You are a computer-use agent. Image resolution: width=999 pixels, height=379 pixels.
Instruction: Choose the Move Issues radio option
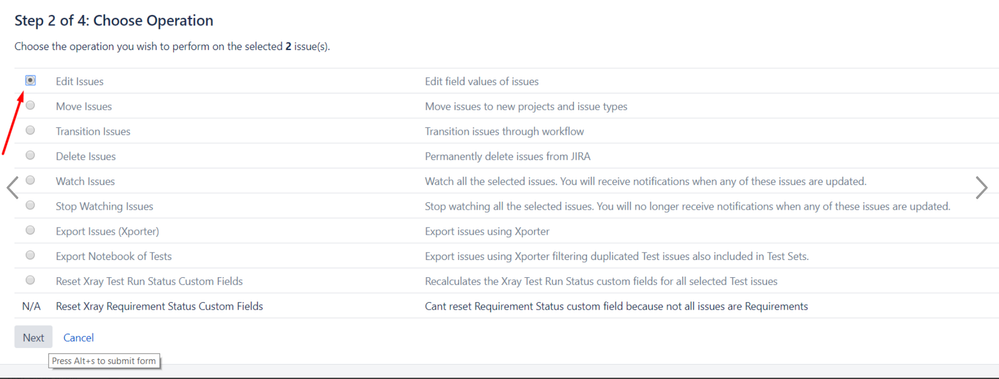coord(30,106)
